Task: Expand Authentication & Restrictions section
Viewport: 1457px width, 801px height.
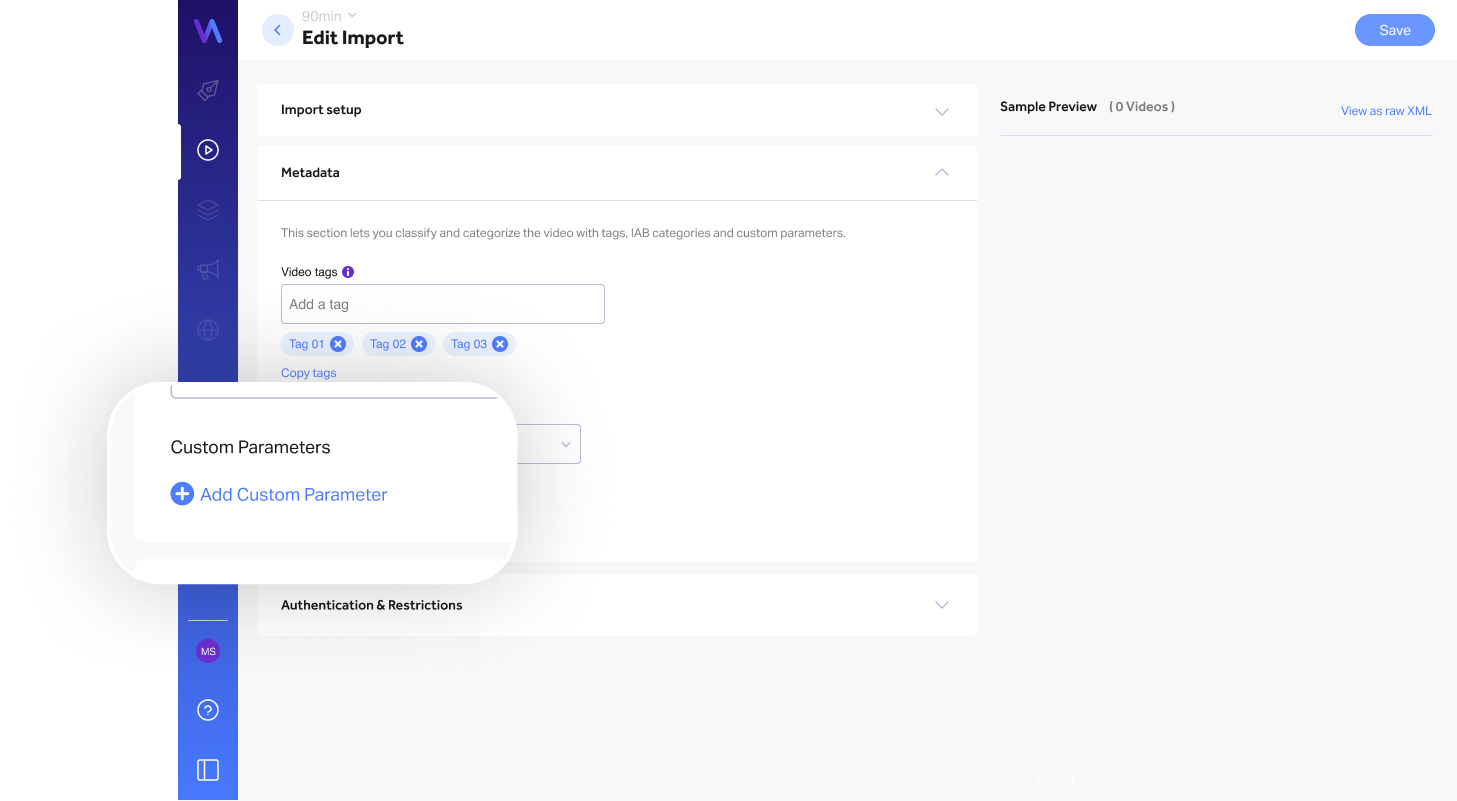Action: (x=617, y=605)
